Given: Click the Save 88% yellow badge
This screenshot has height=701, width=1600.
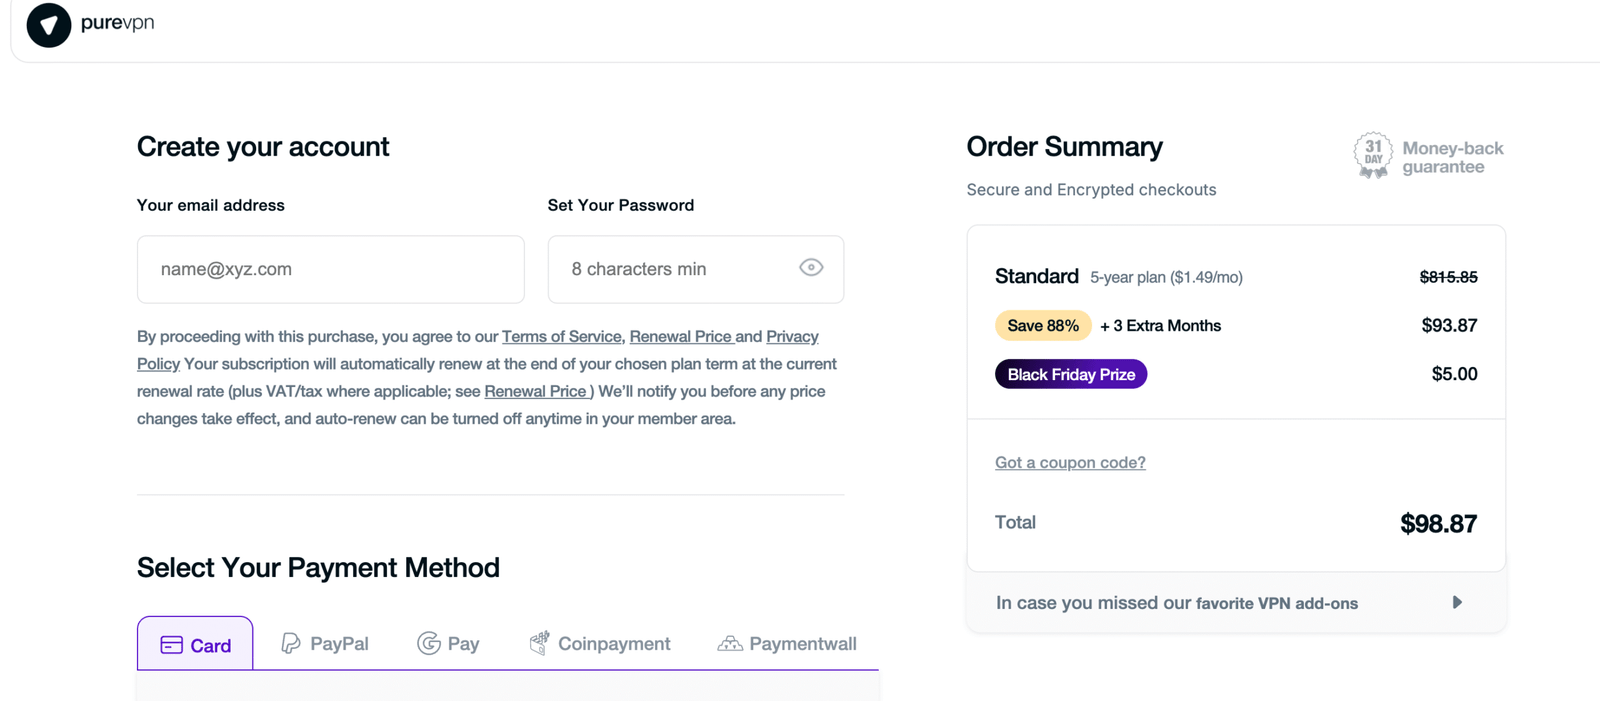Looking at the screenshot, I should point(1042,325).
